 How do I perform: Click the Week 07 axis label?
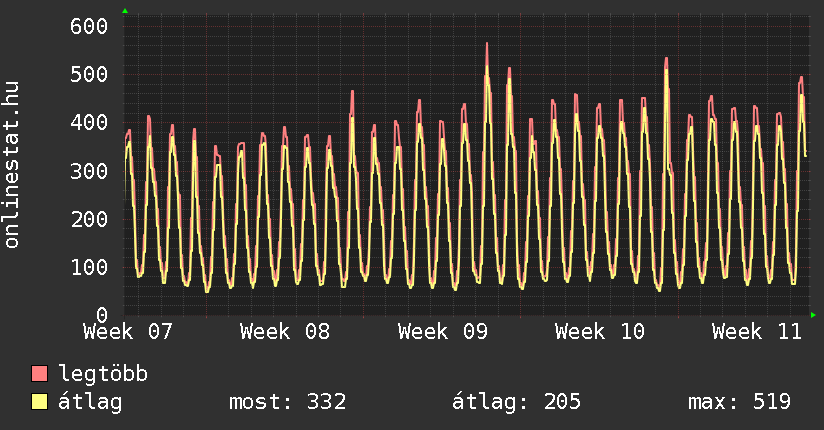click(x=128, y=332)
